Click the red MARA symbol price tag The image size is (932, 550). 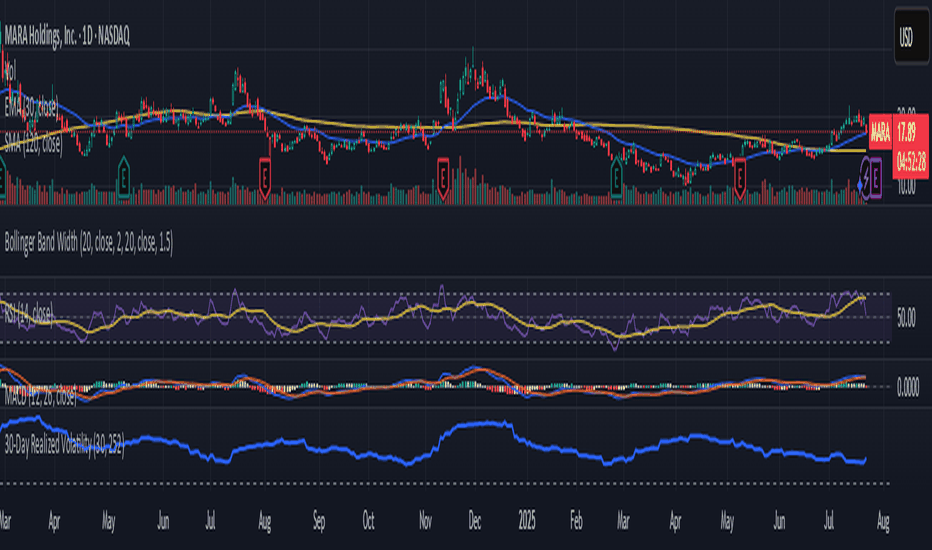coord(880,132)
